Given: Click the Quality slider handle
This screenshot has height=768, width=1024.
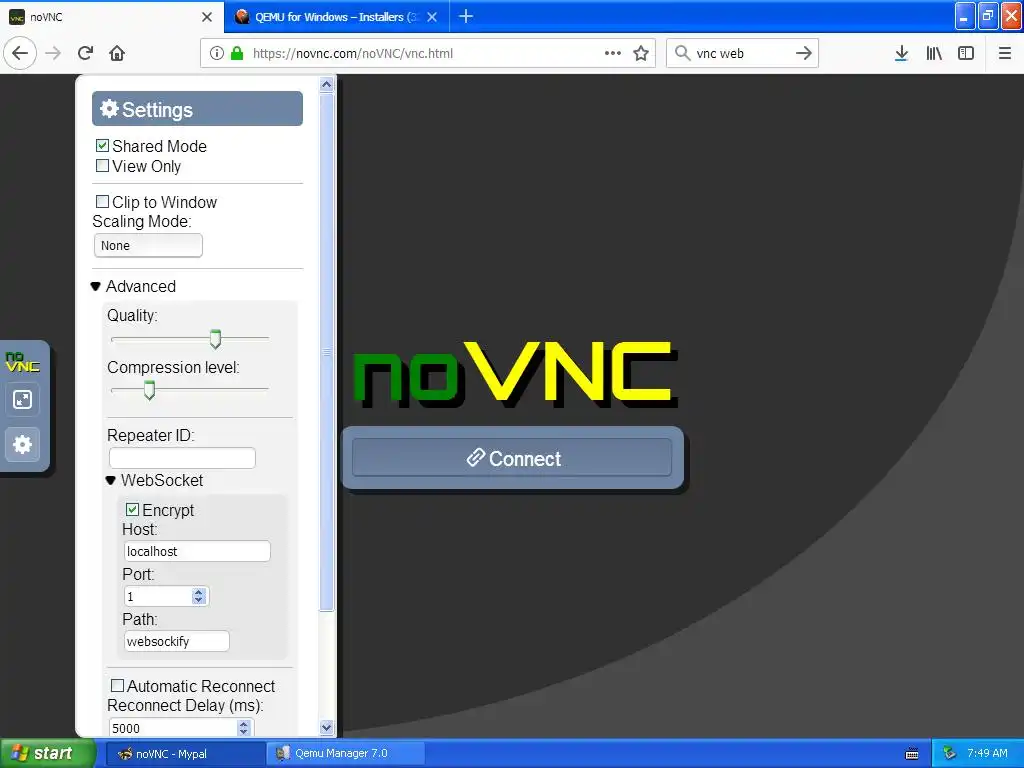Looking at the screenshot, I should 215,339.
